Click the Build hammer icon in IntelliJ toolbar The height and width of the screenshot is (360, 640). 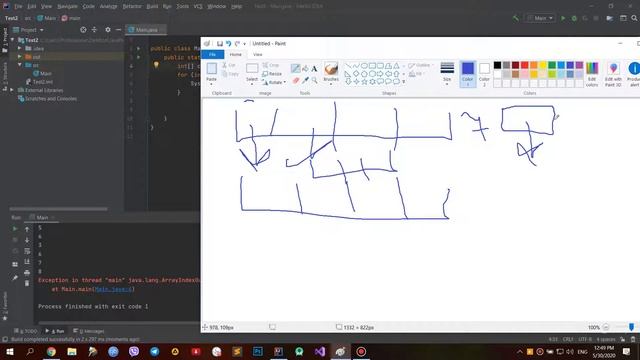point(516,18)
